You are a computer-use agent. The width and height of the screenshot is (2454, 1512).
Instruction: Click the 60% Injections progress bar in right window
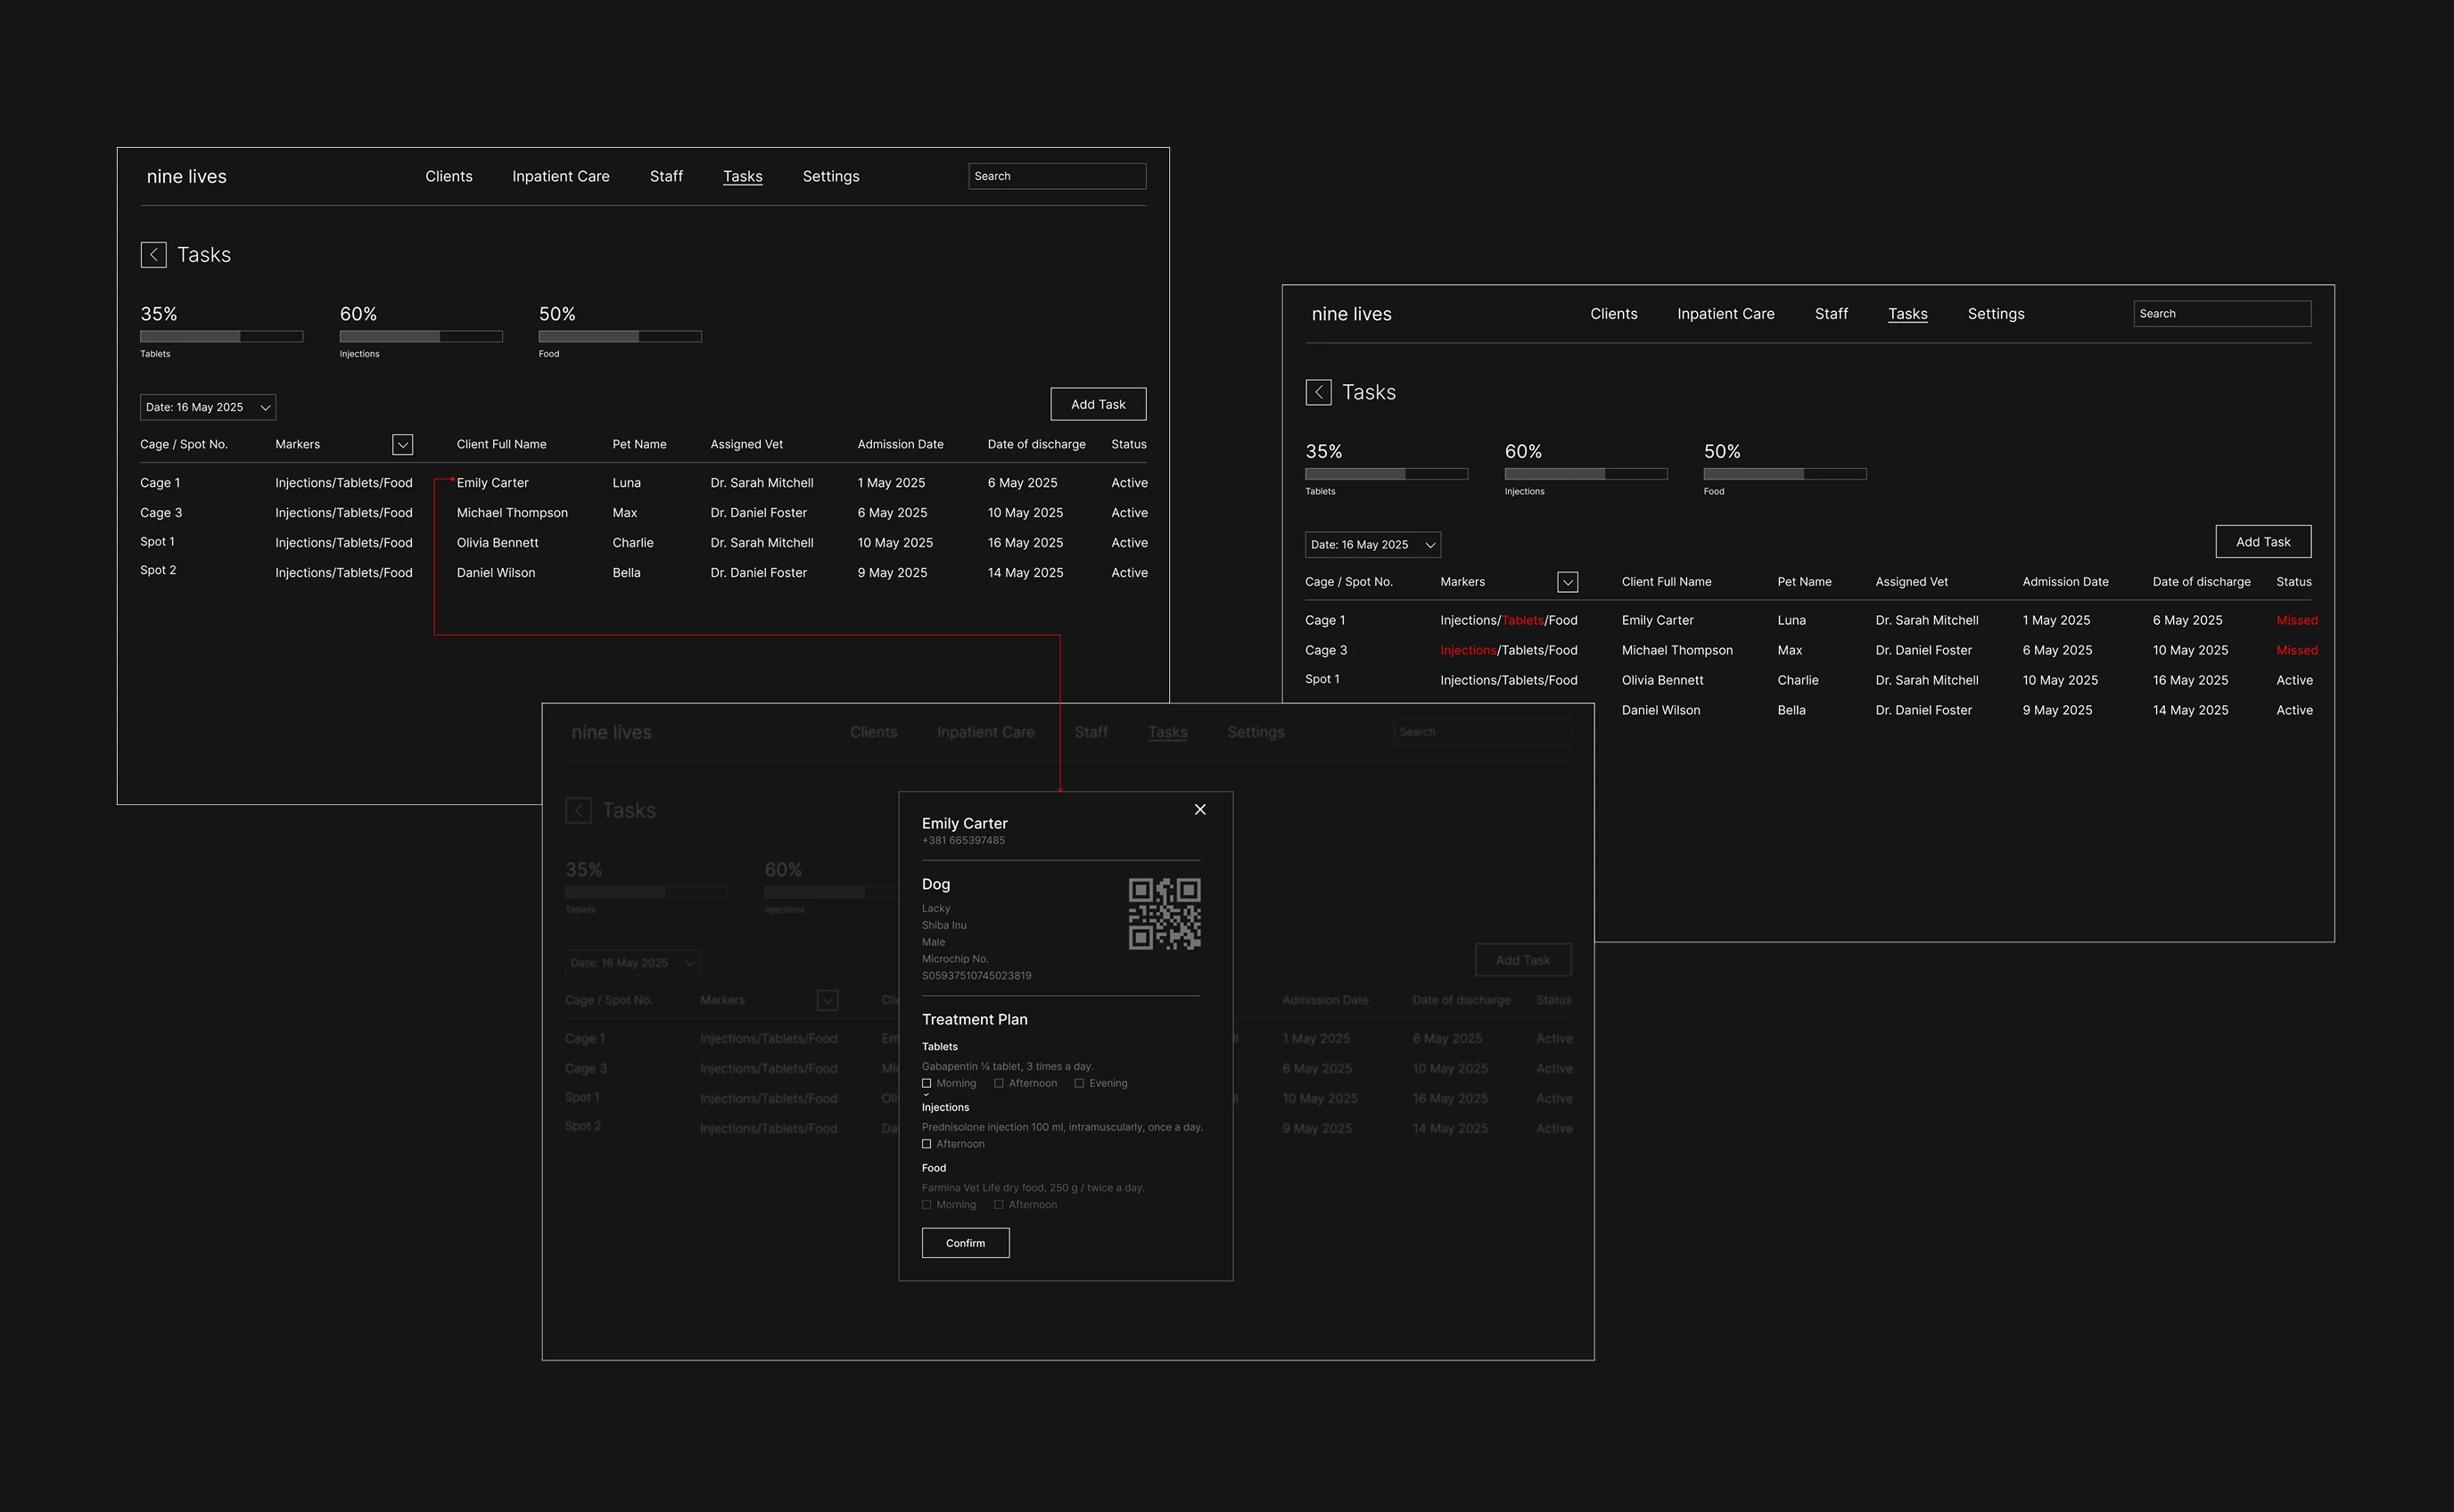[1586, 474]
